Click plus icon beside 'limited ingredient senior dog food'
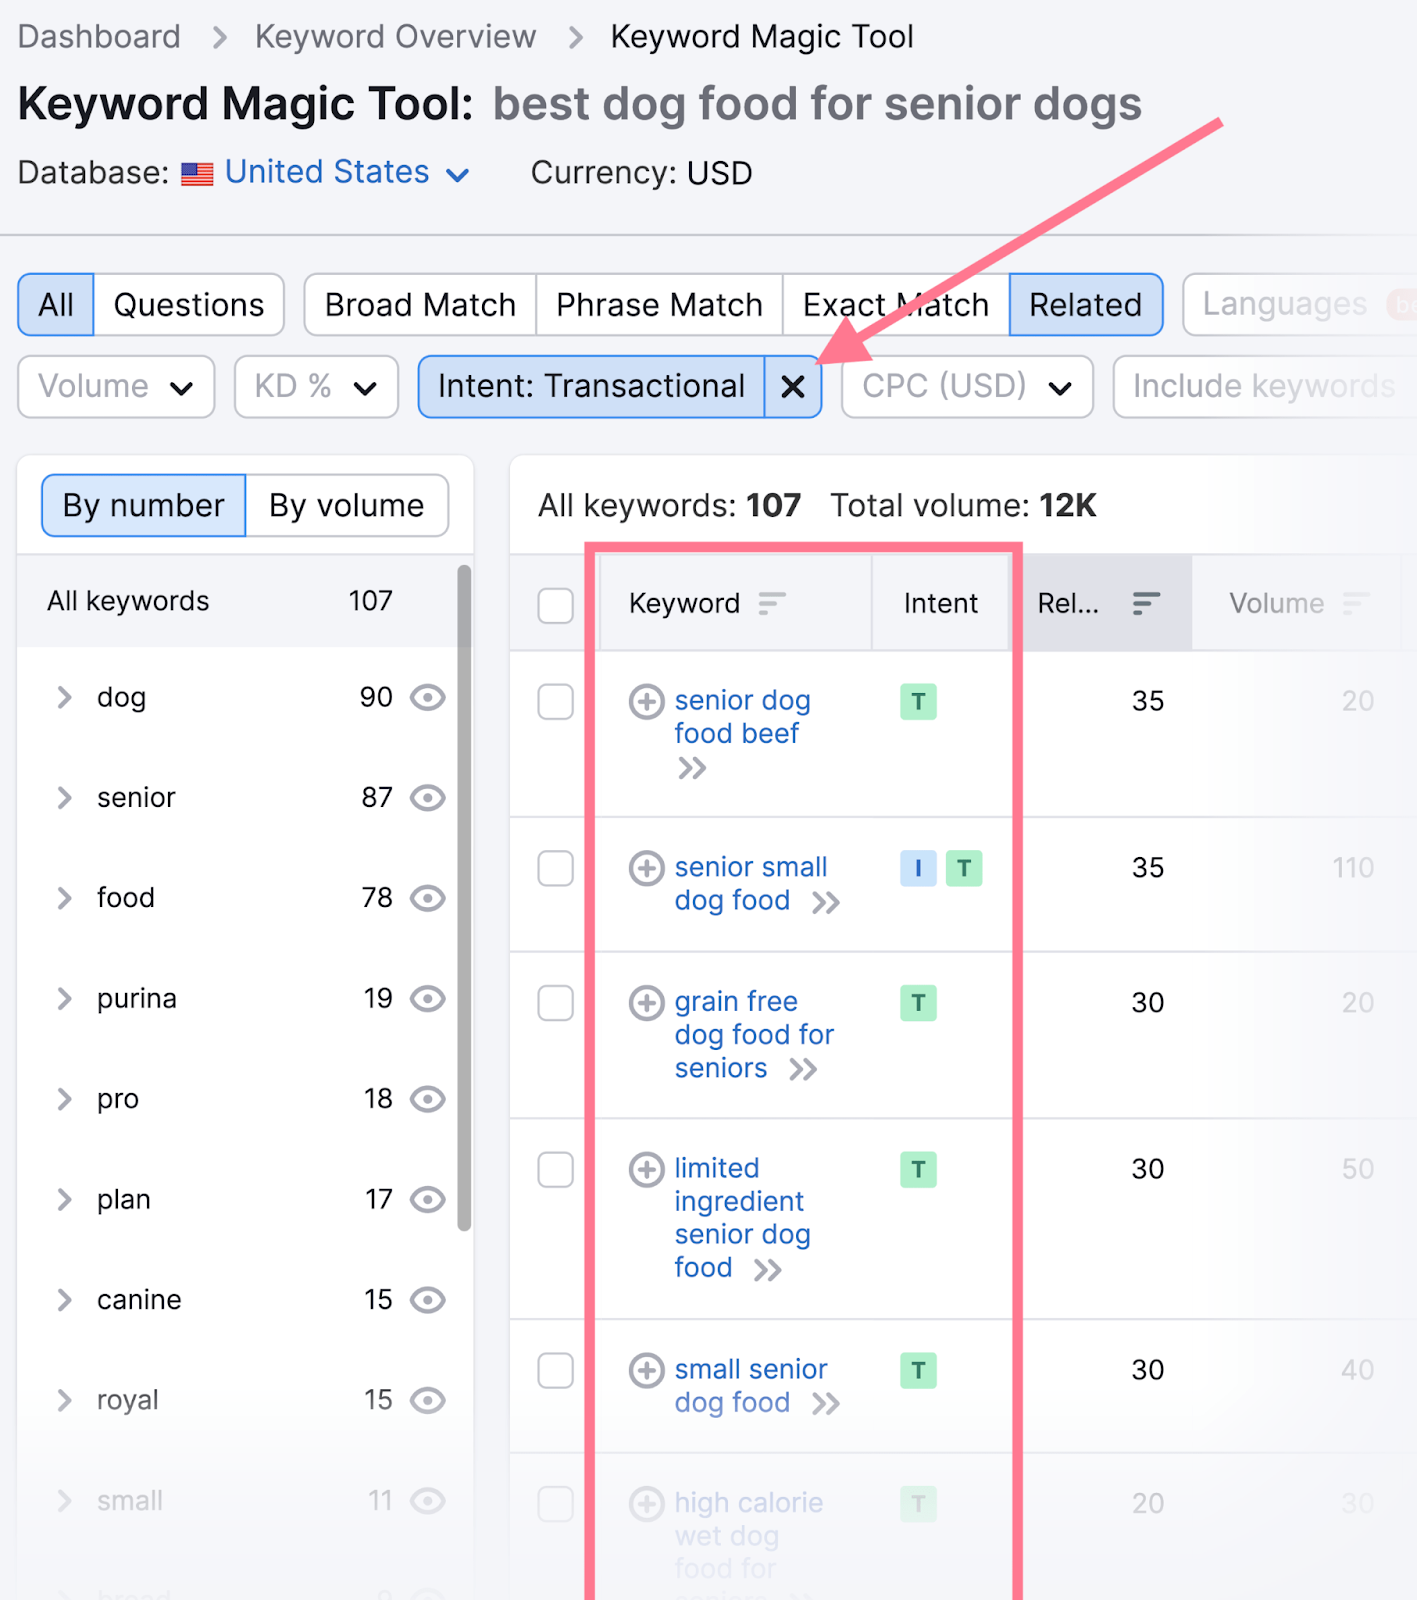The width and height of the screenshot is (1417, 1600). (646, 1169)
